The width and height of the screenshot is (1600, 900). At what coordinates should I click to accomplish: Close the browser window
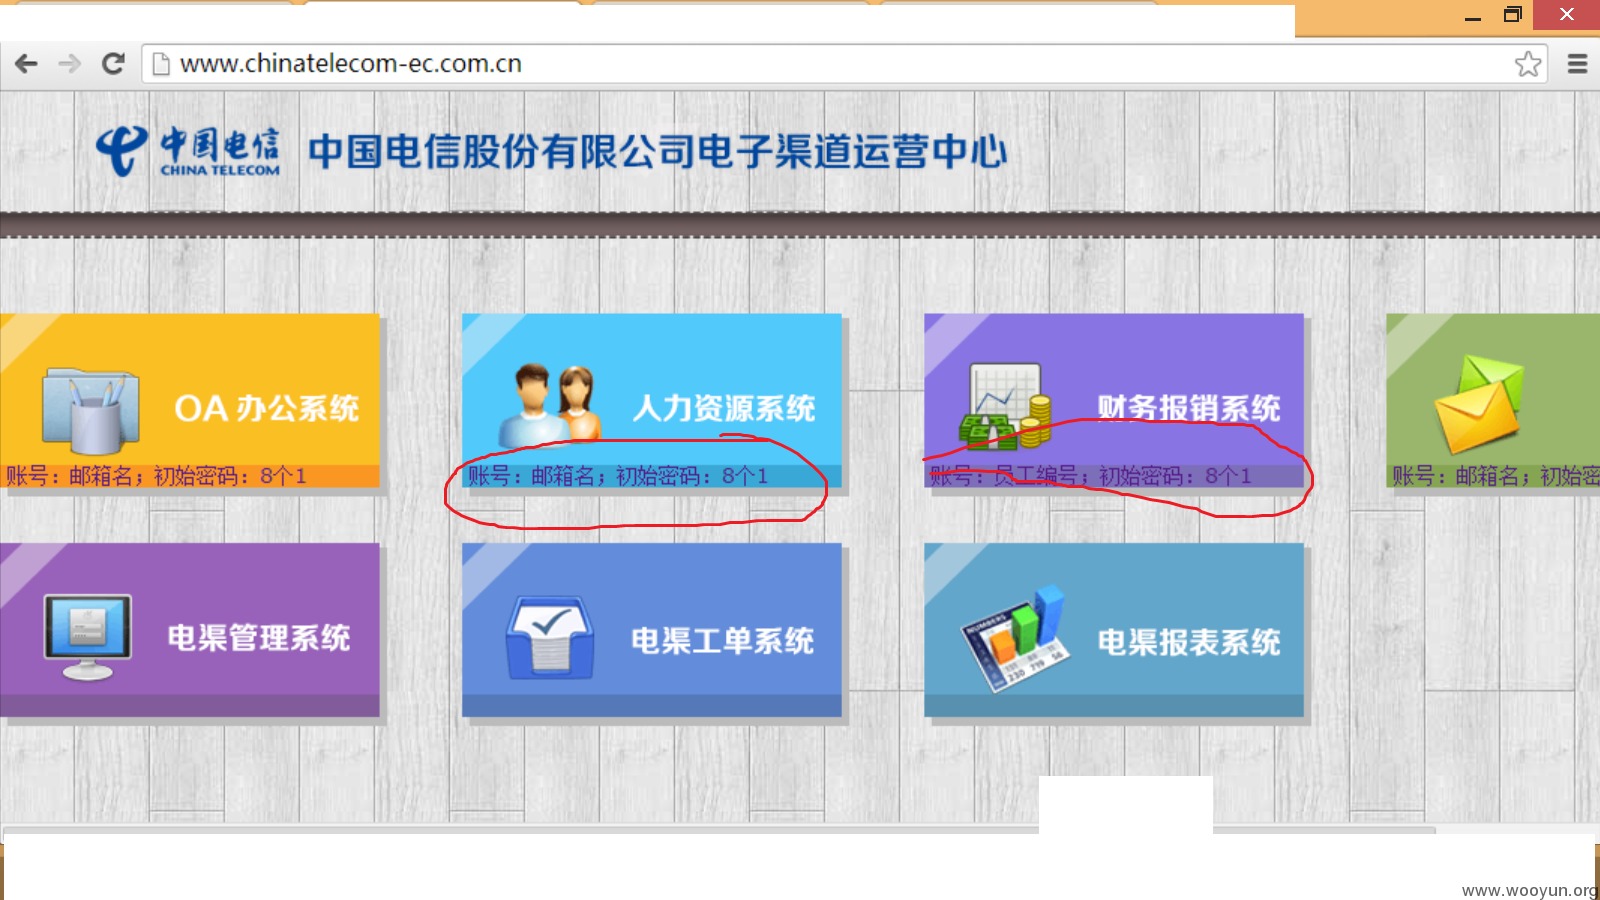tap(1566, 15)
